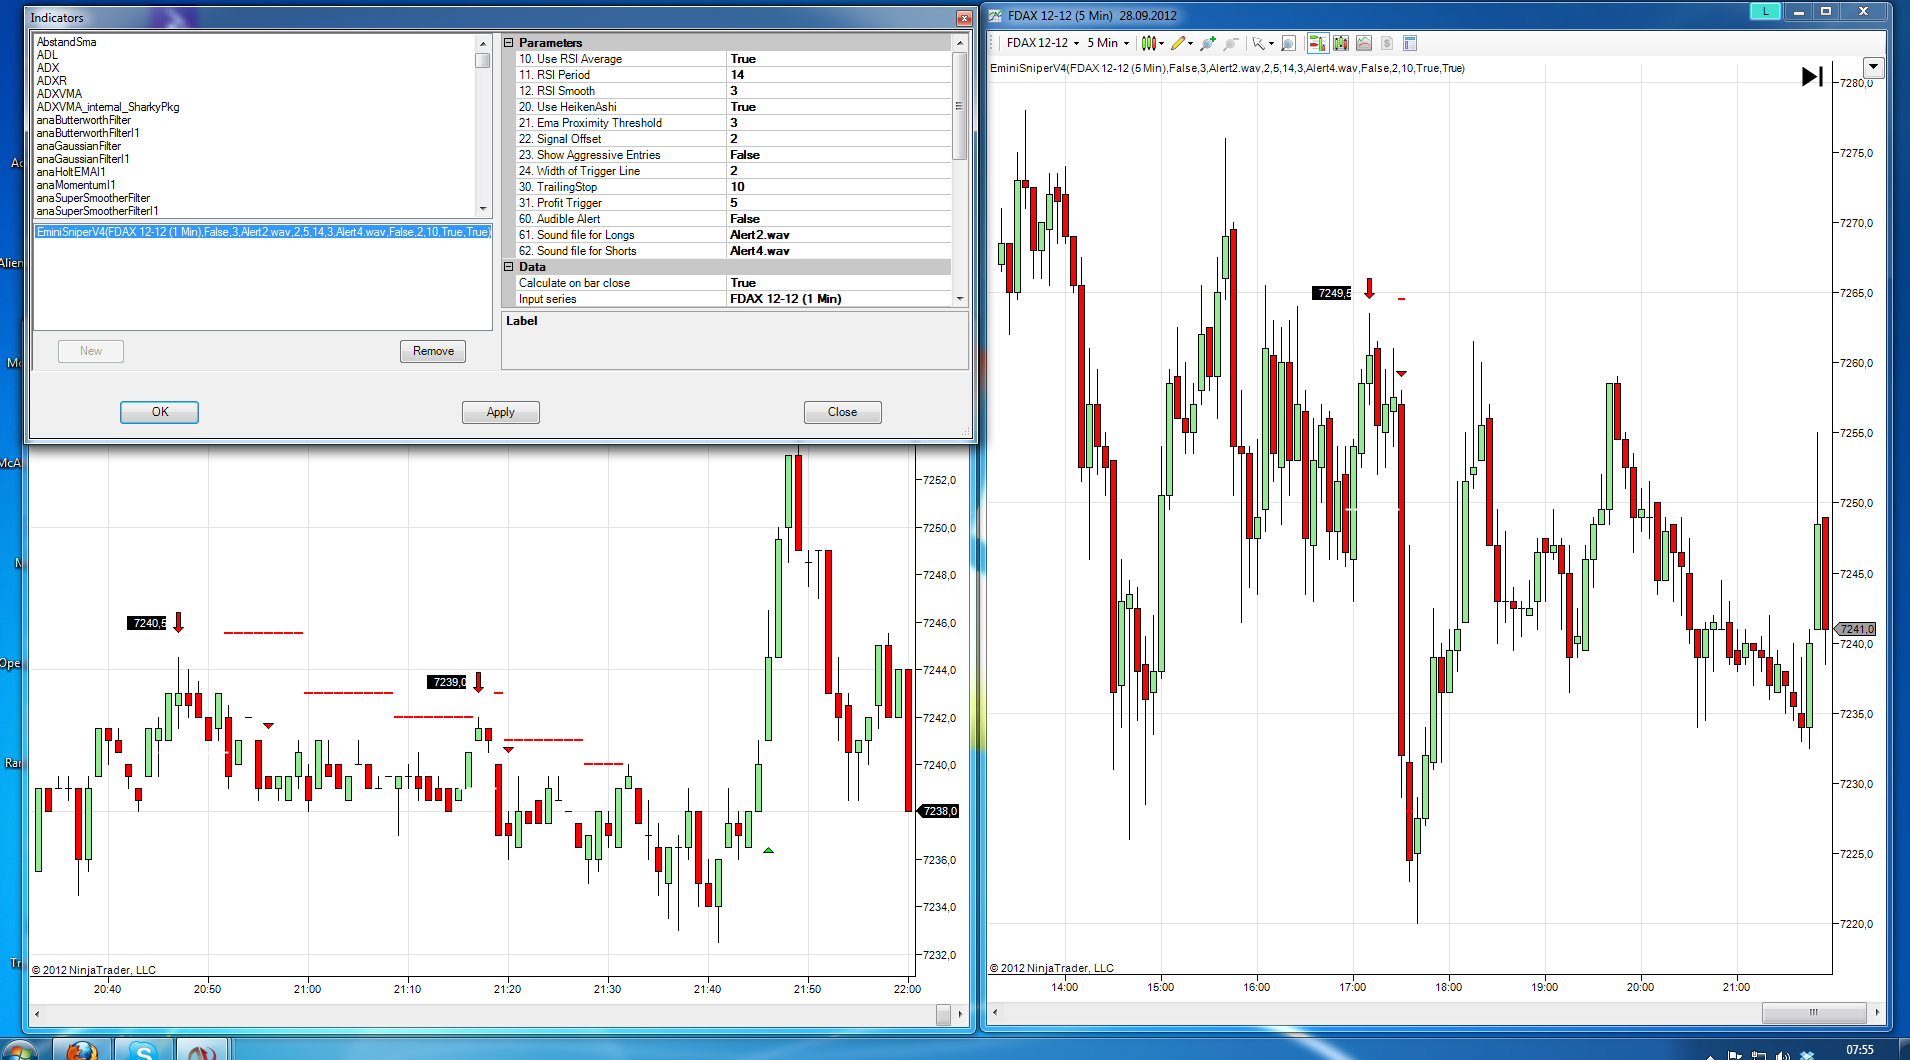Open the 5 Min interval selector

[1108, 43]
